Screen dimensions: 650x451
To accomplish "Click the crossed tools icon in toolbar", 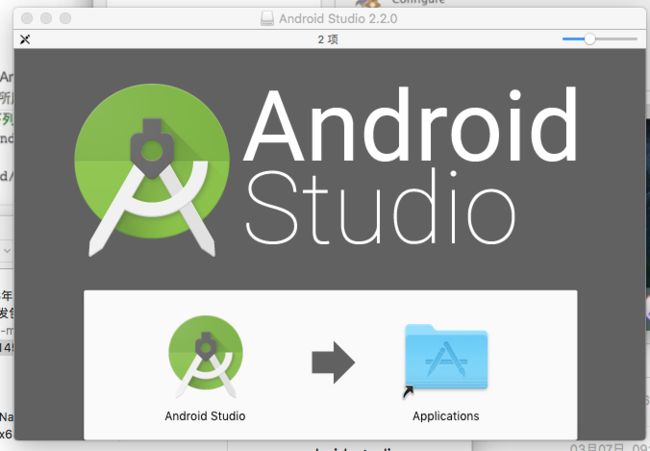I will pyautogui.click(x=25, y=39).
